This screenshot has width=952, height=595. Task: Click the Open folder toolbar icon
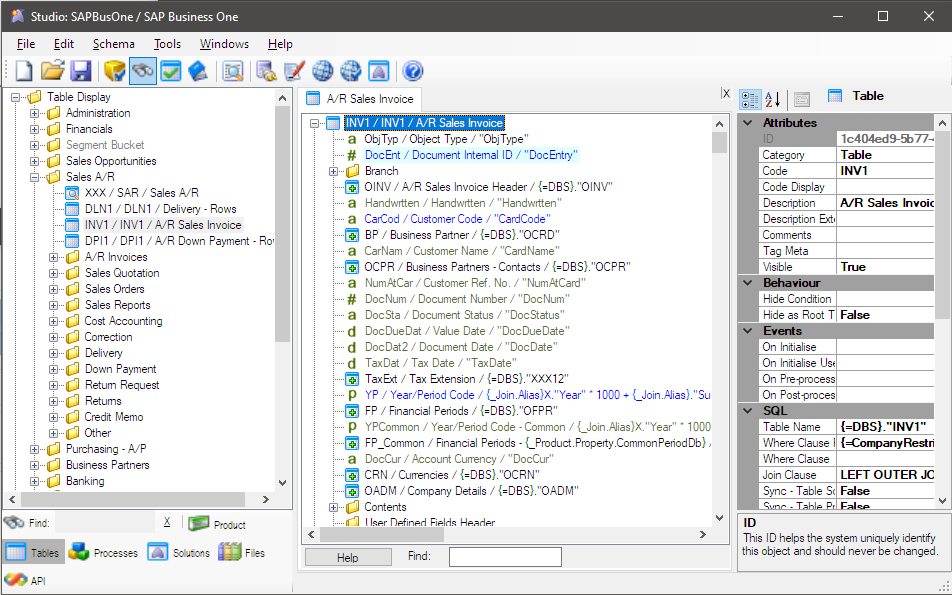[52, 71]
